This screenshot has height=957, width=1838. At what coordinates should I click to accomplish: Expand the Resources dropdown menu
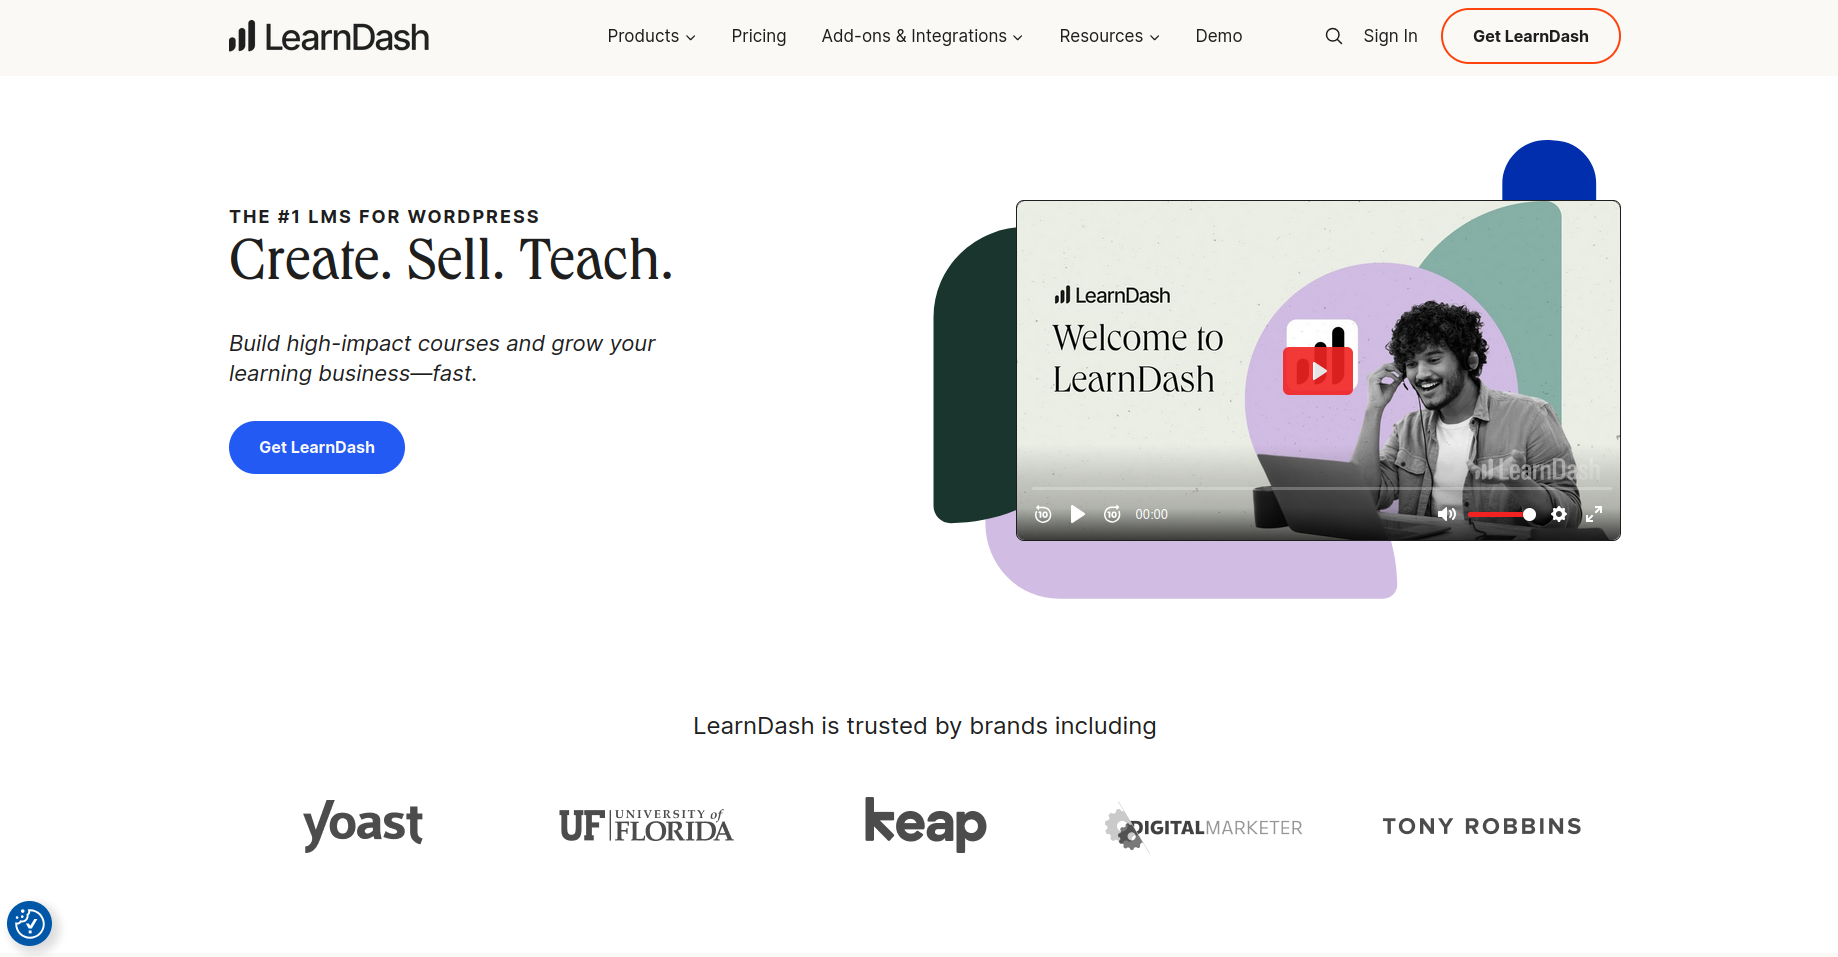click(1109, 36)
